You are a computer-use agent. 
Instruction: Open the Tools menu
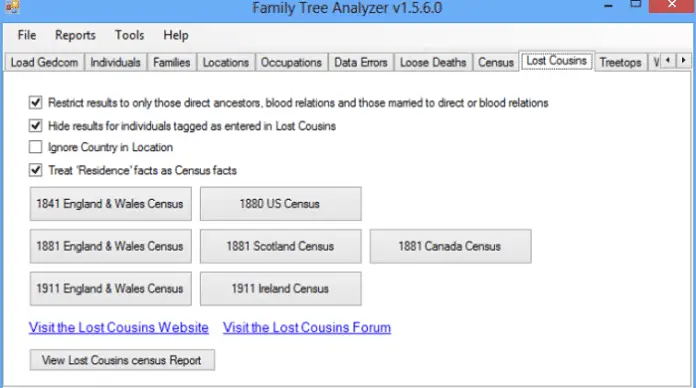129,35
